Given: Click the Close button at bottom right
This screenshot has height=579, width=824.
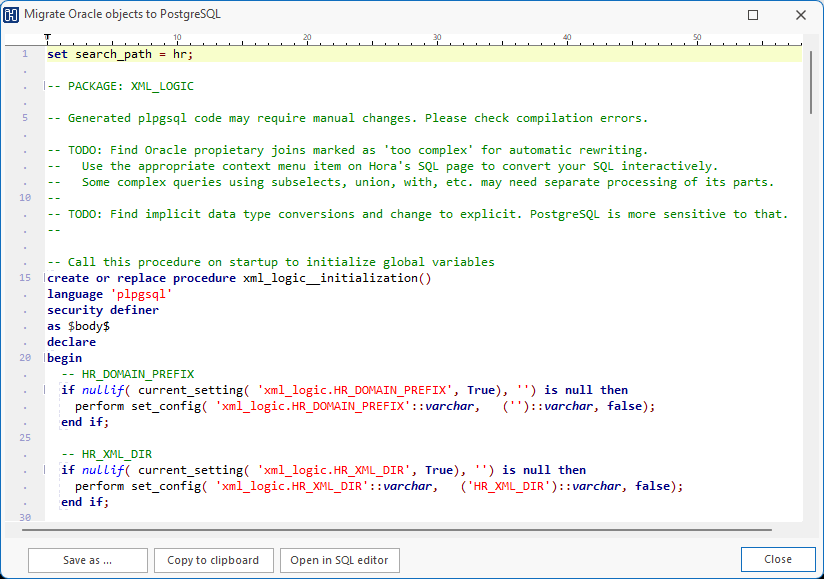Looking at the screenshot, I should coord(777,560).
